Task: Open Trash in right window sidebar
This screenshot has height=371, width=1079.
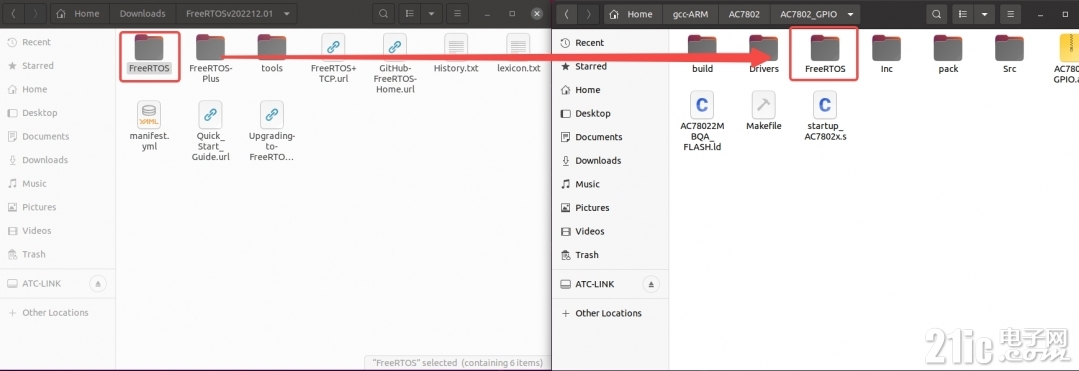Action: (x=610, y=255)
